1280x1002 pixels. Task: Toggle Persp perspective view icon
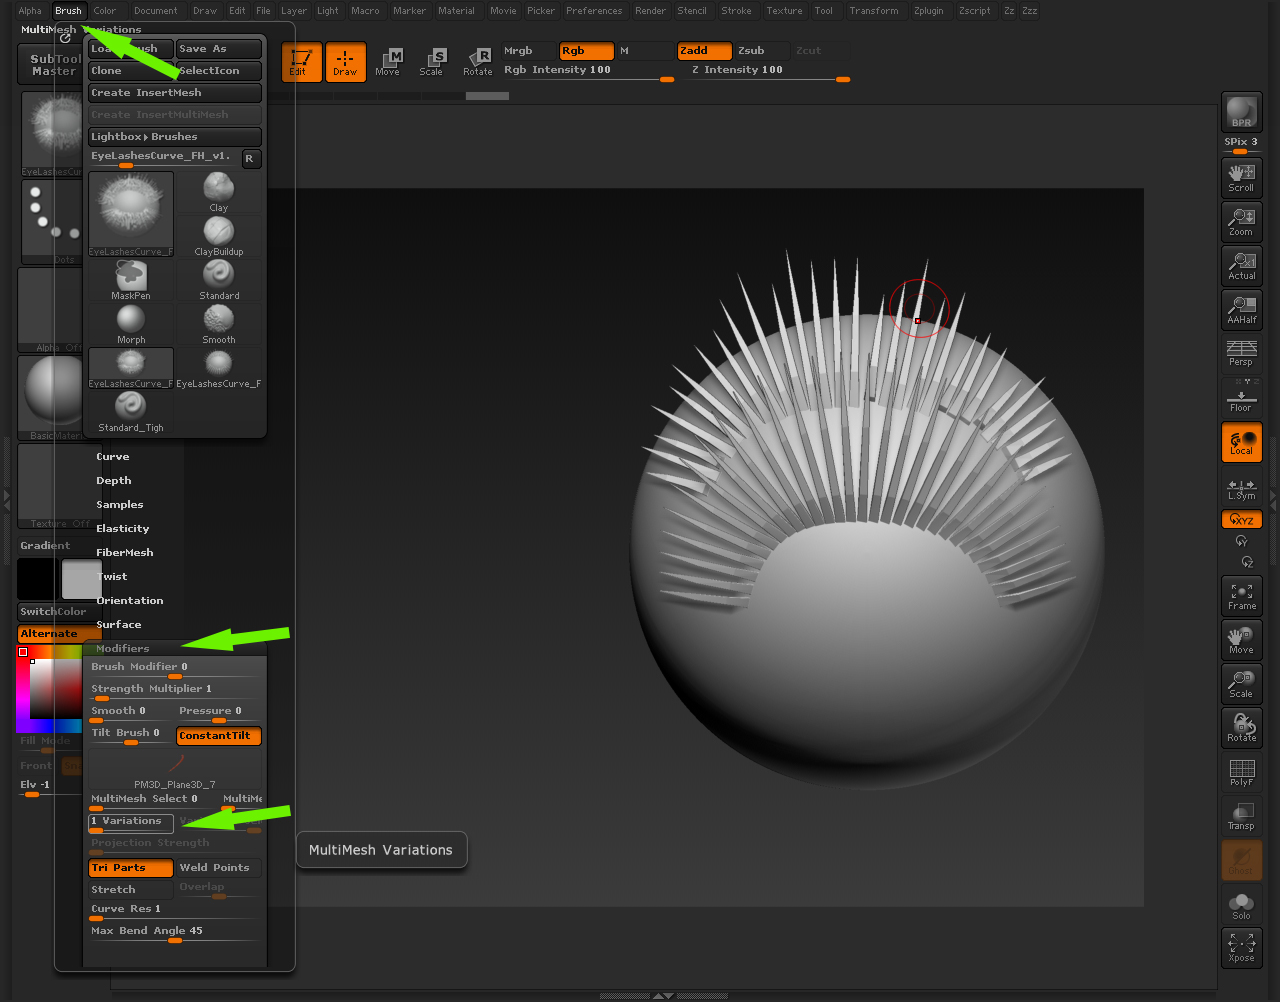[1241, 352]
